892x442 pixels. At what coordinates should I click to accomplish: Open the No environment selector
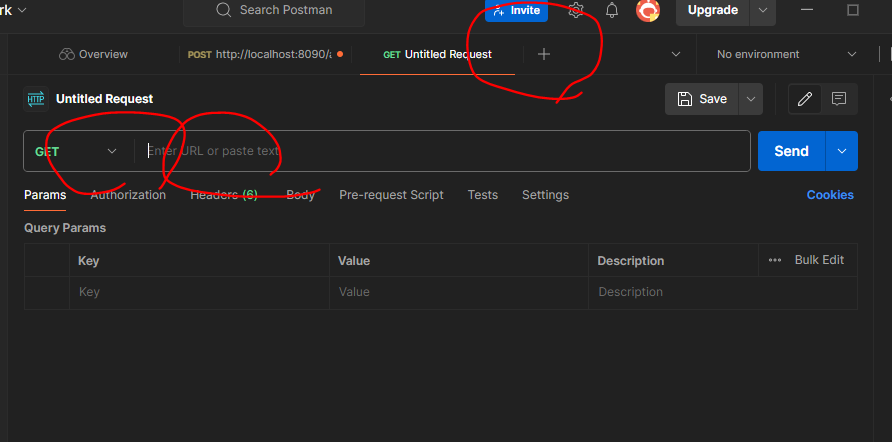[786, 54]
